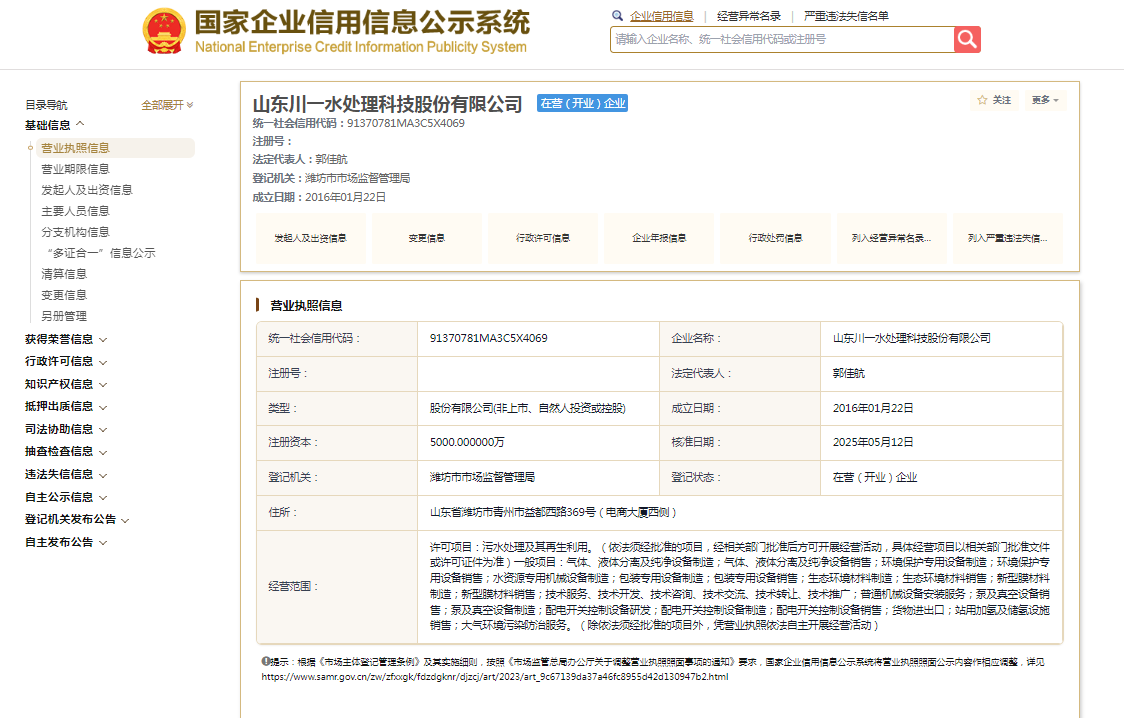Select the 严重违法失信名单 search tab
The width and height of the screenshot is (1124, 718).
click(x=846, y=16)
